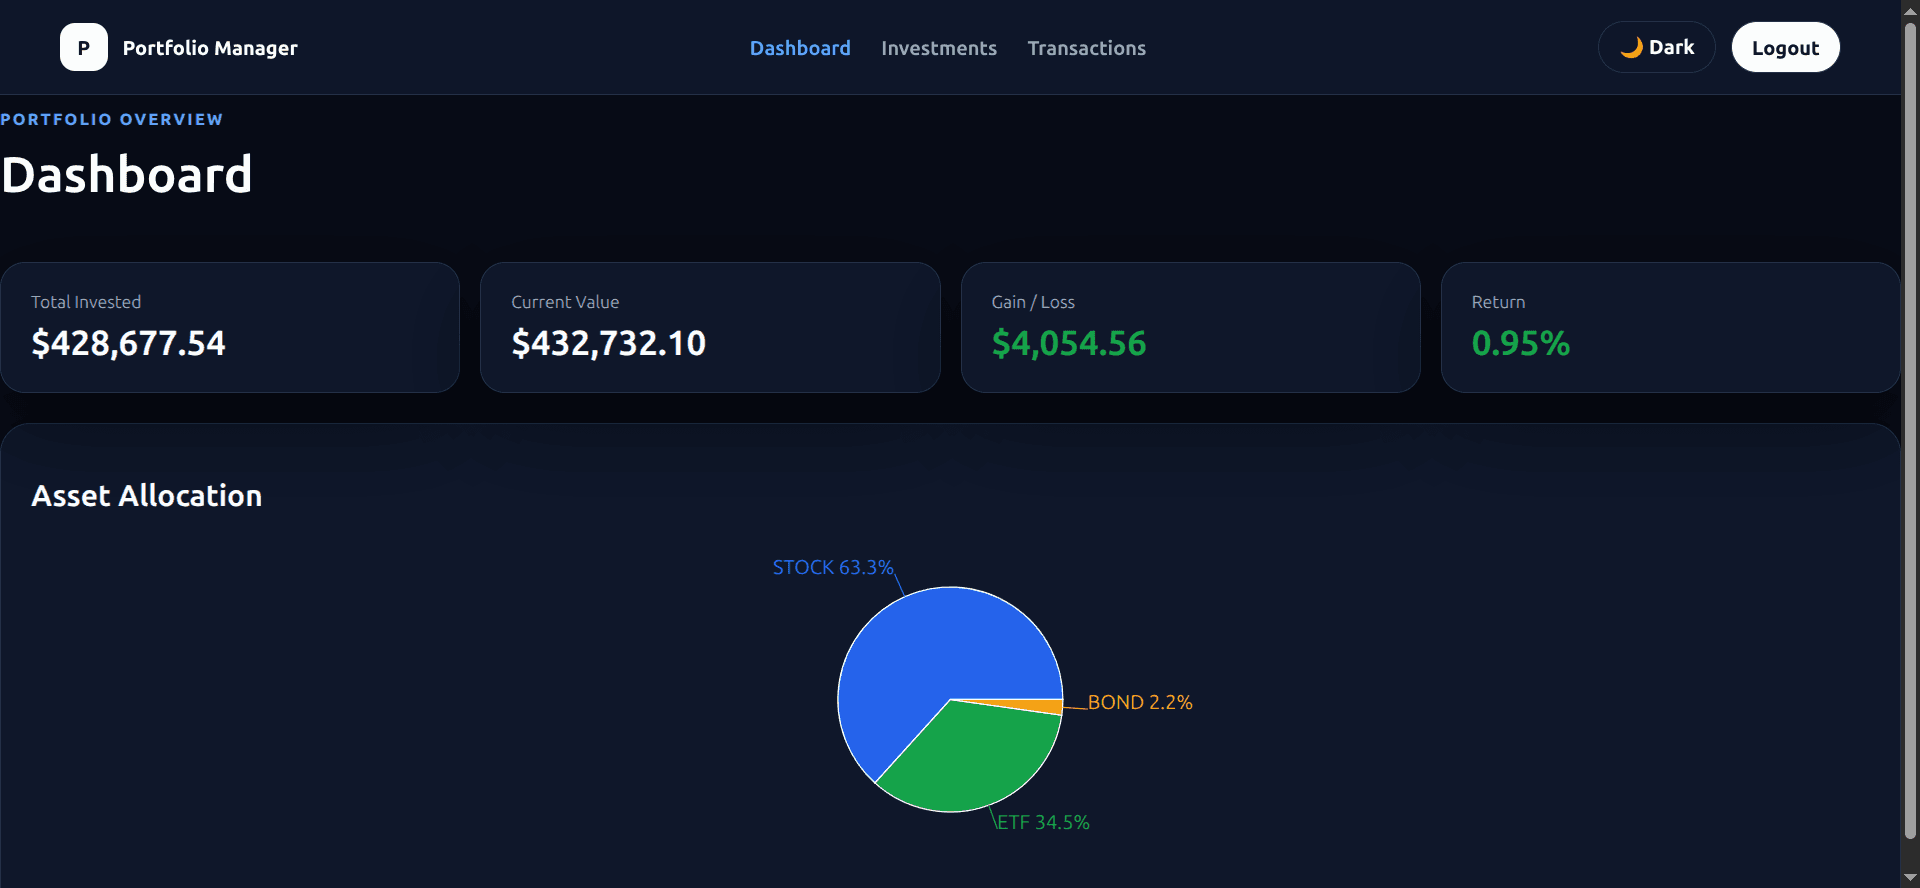Click the BOND 2.2% chart label

tap(1140, 702)
